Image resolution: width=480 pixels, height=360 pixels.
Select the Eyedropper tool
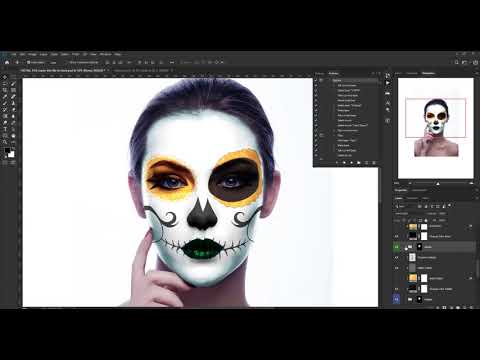[5, 97]
